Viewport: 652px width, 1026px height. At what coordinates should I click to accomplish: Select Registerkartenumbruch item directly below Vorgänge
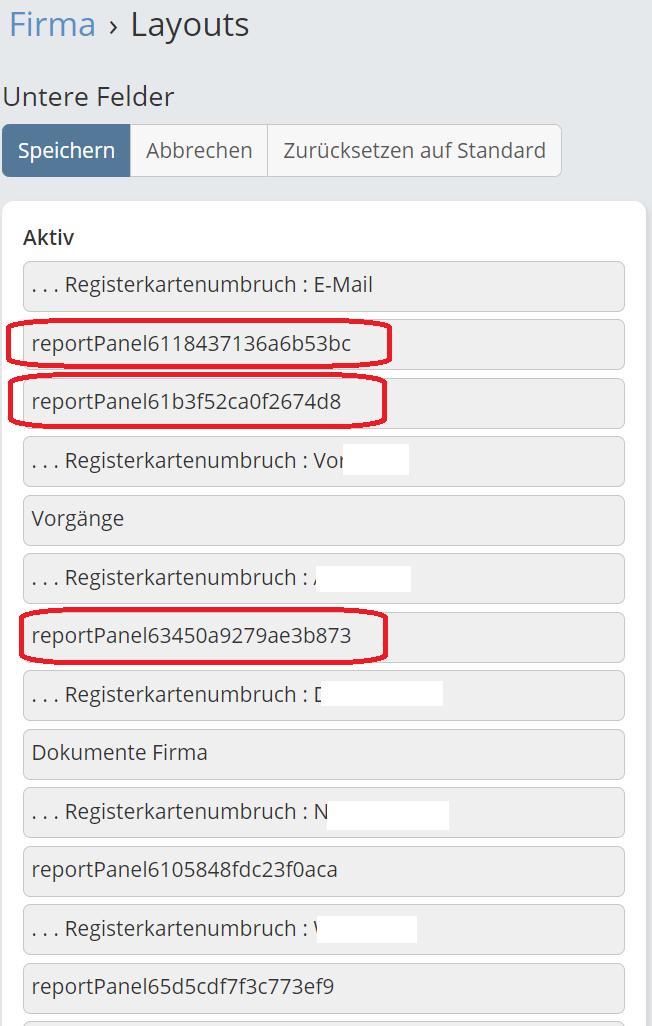[323, 579]
